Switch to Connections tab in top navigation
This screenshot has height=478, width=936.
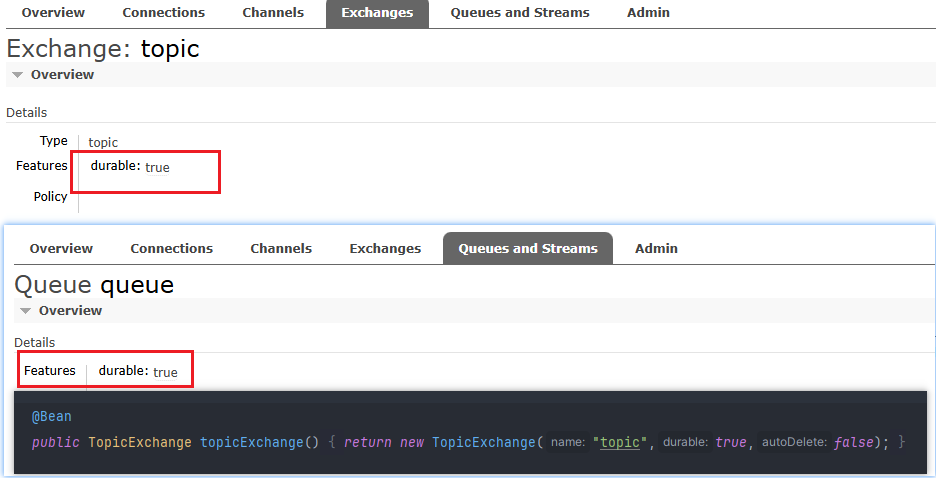click(164, 13)
